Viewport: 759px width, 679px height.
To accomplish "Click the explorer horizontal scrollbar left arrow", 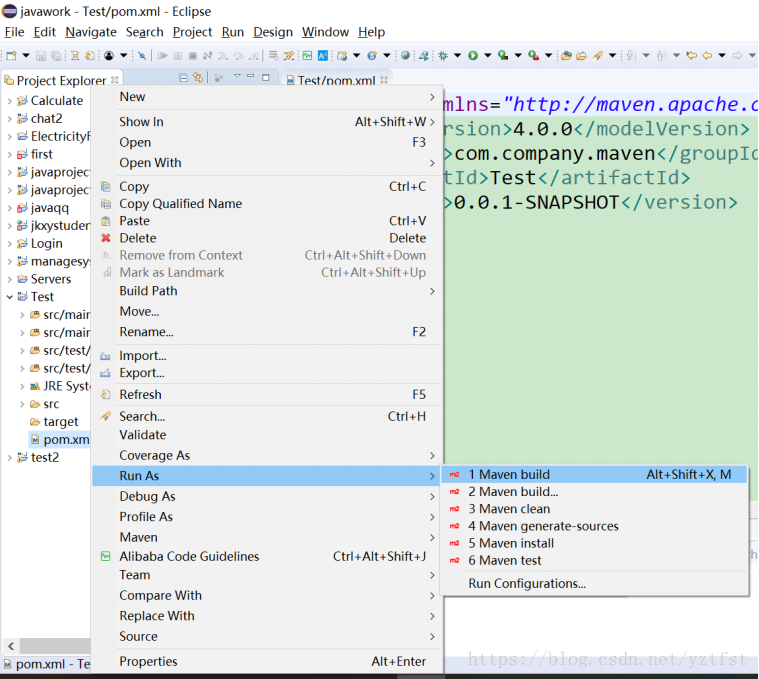I will pos(11,646).
